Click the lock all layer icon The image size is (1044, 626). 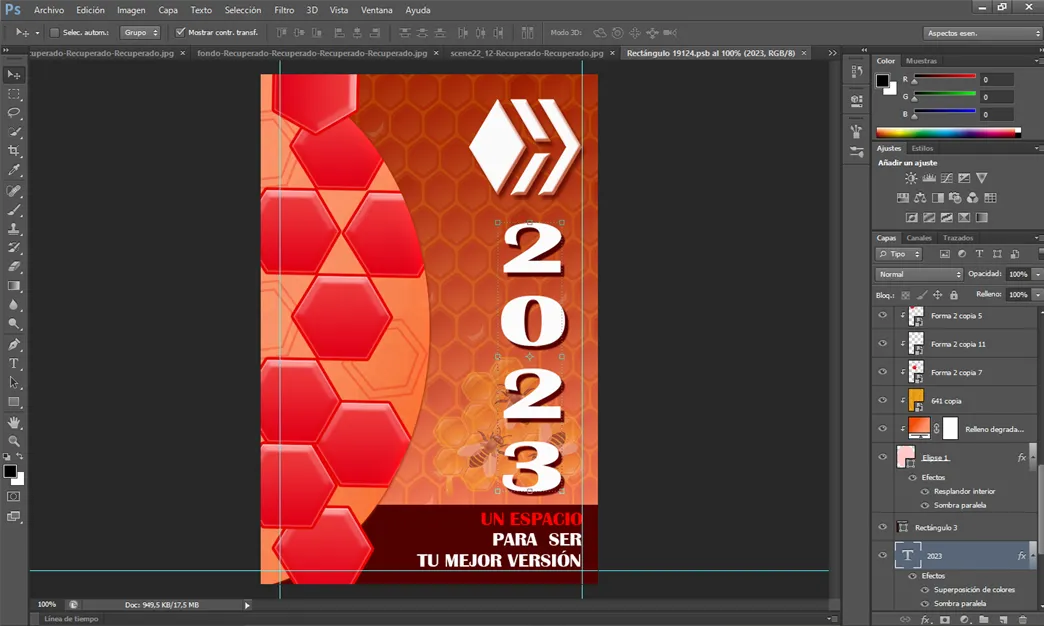(x=953, y=295)
